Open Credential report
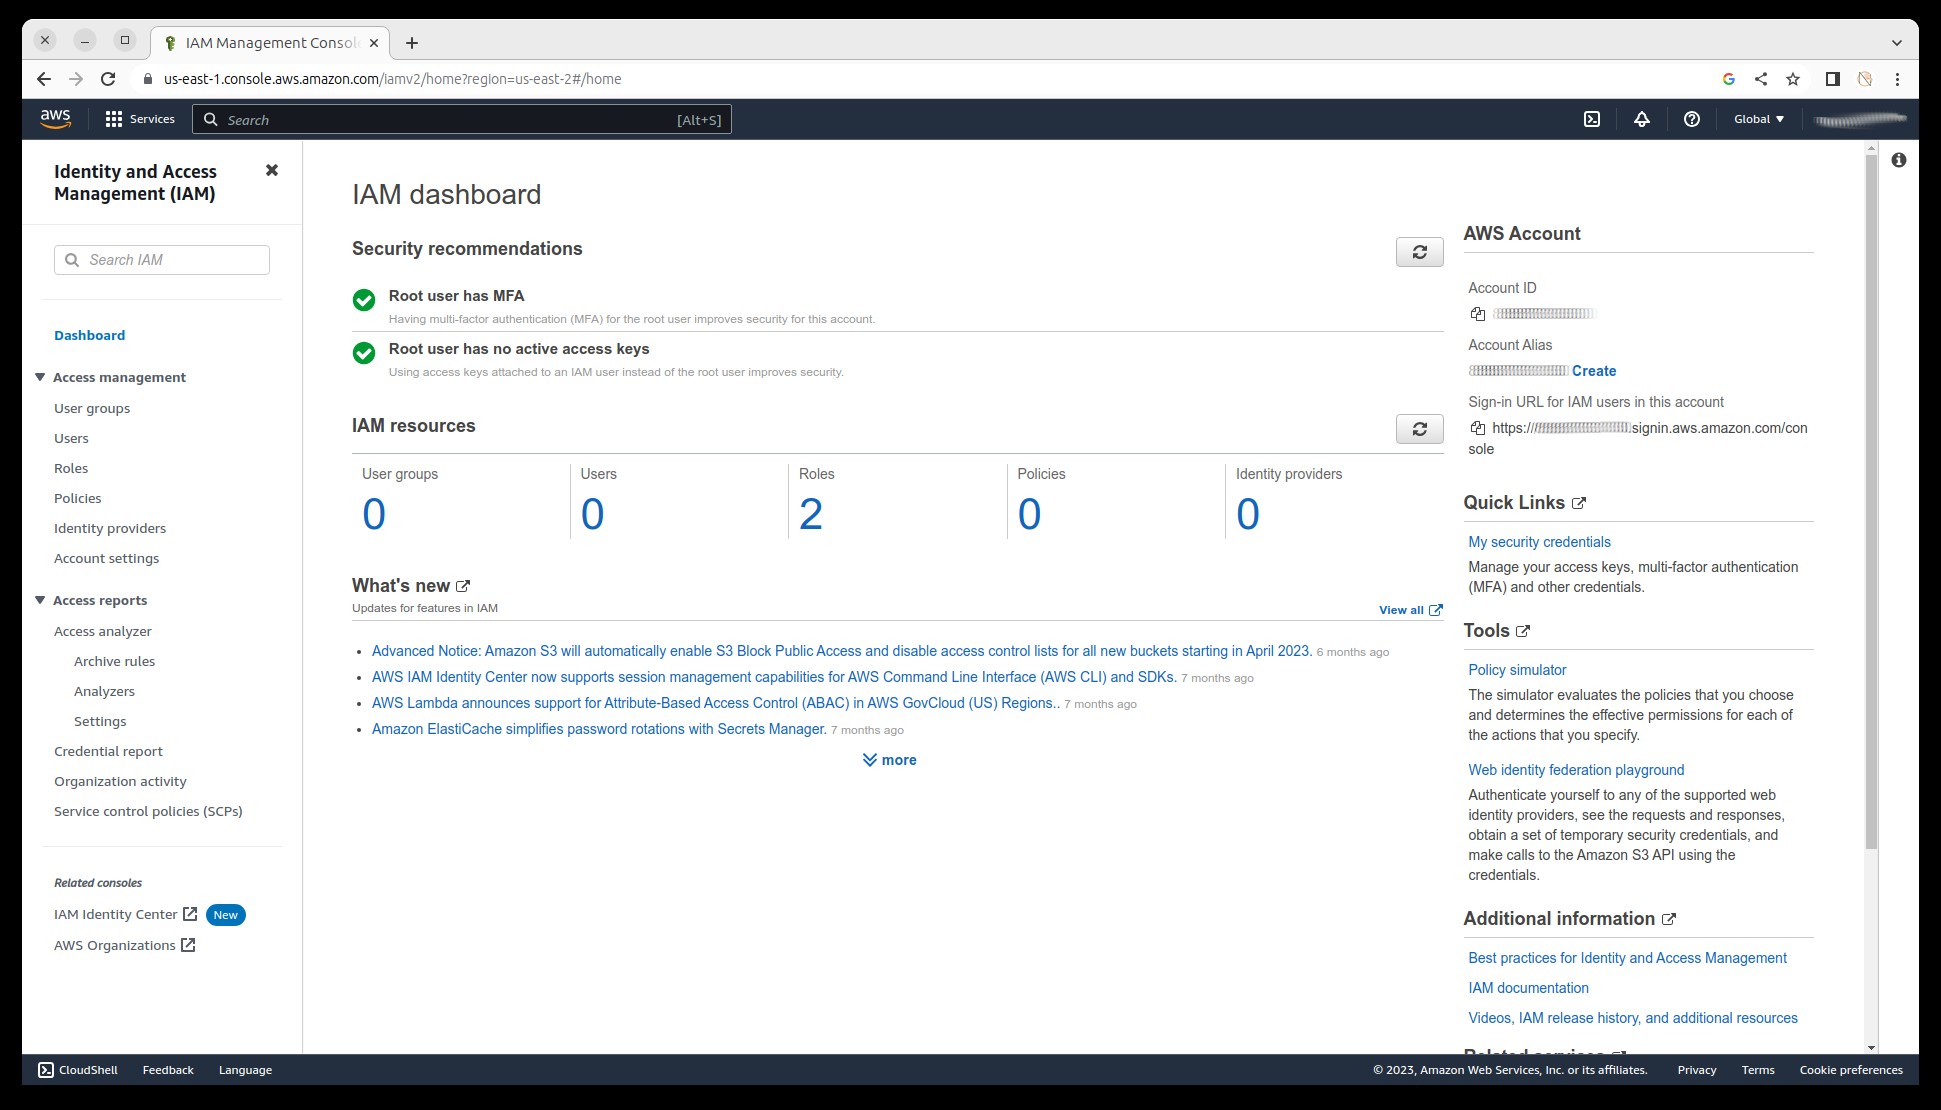Screen dimensions: 1941x1110 click(108, 751)
